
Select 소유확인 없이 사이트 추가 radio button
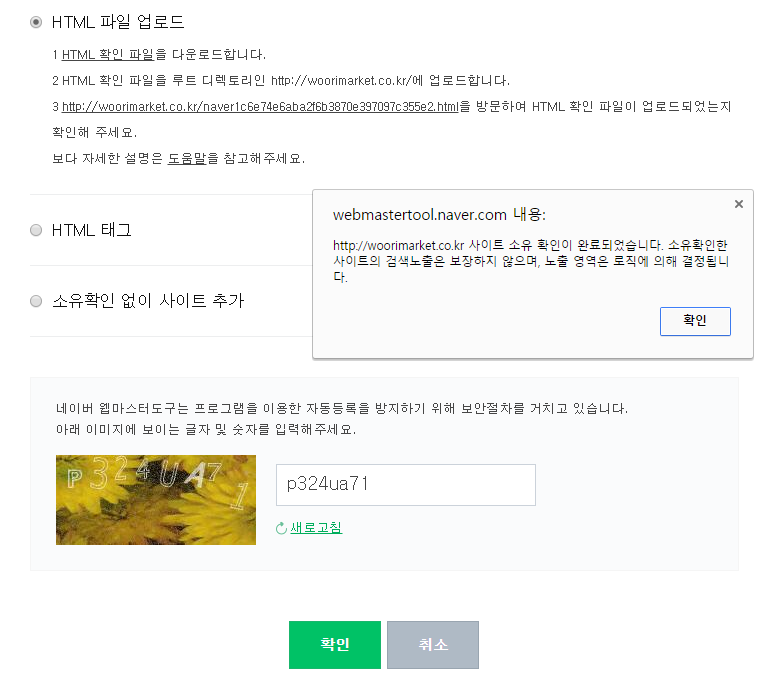(36, 300)
